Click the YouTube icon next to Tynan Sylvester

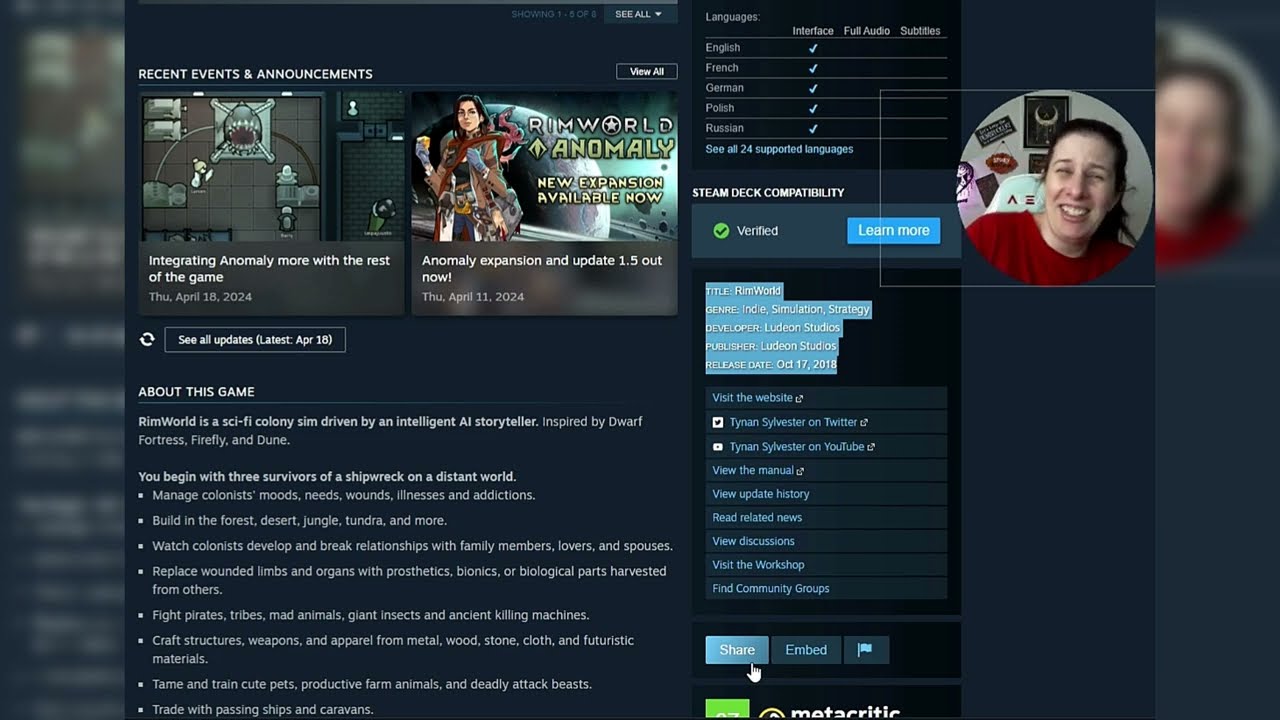click(x=717, y=447)
